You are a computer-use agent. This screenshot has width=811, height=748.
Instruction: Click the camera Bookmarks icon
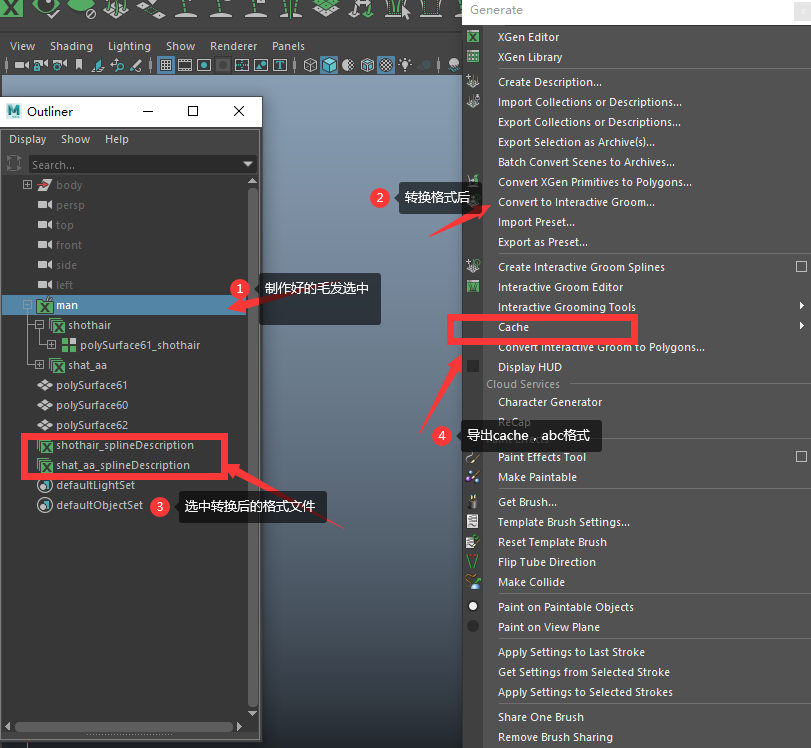79,65
